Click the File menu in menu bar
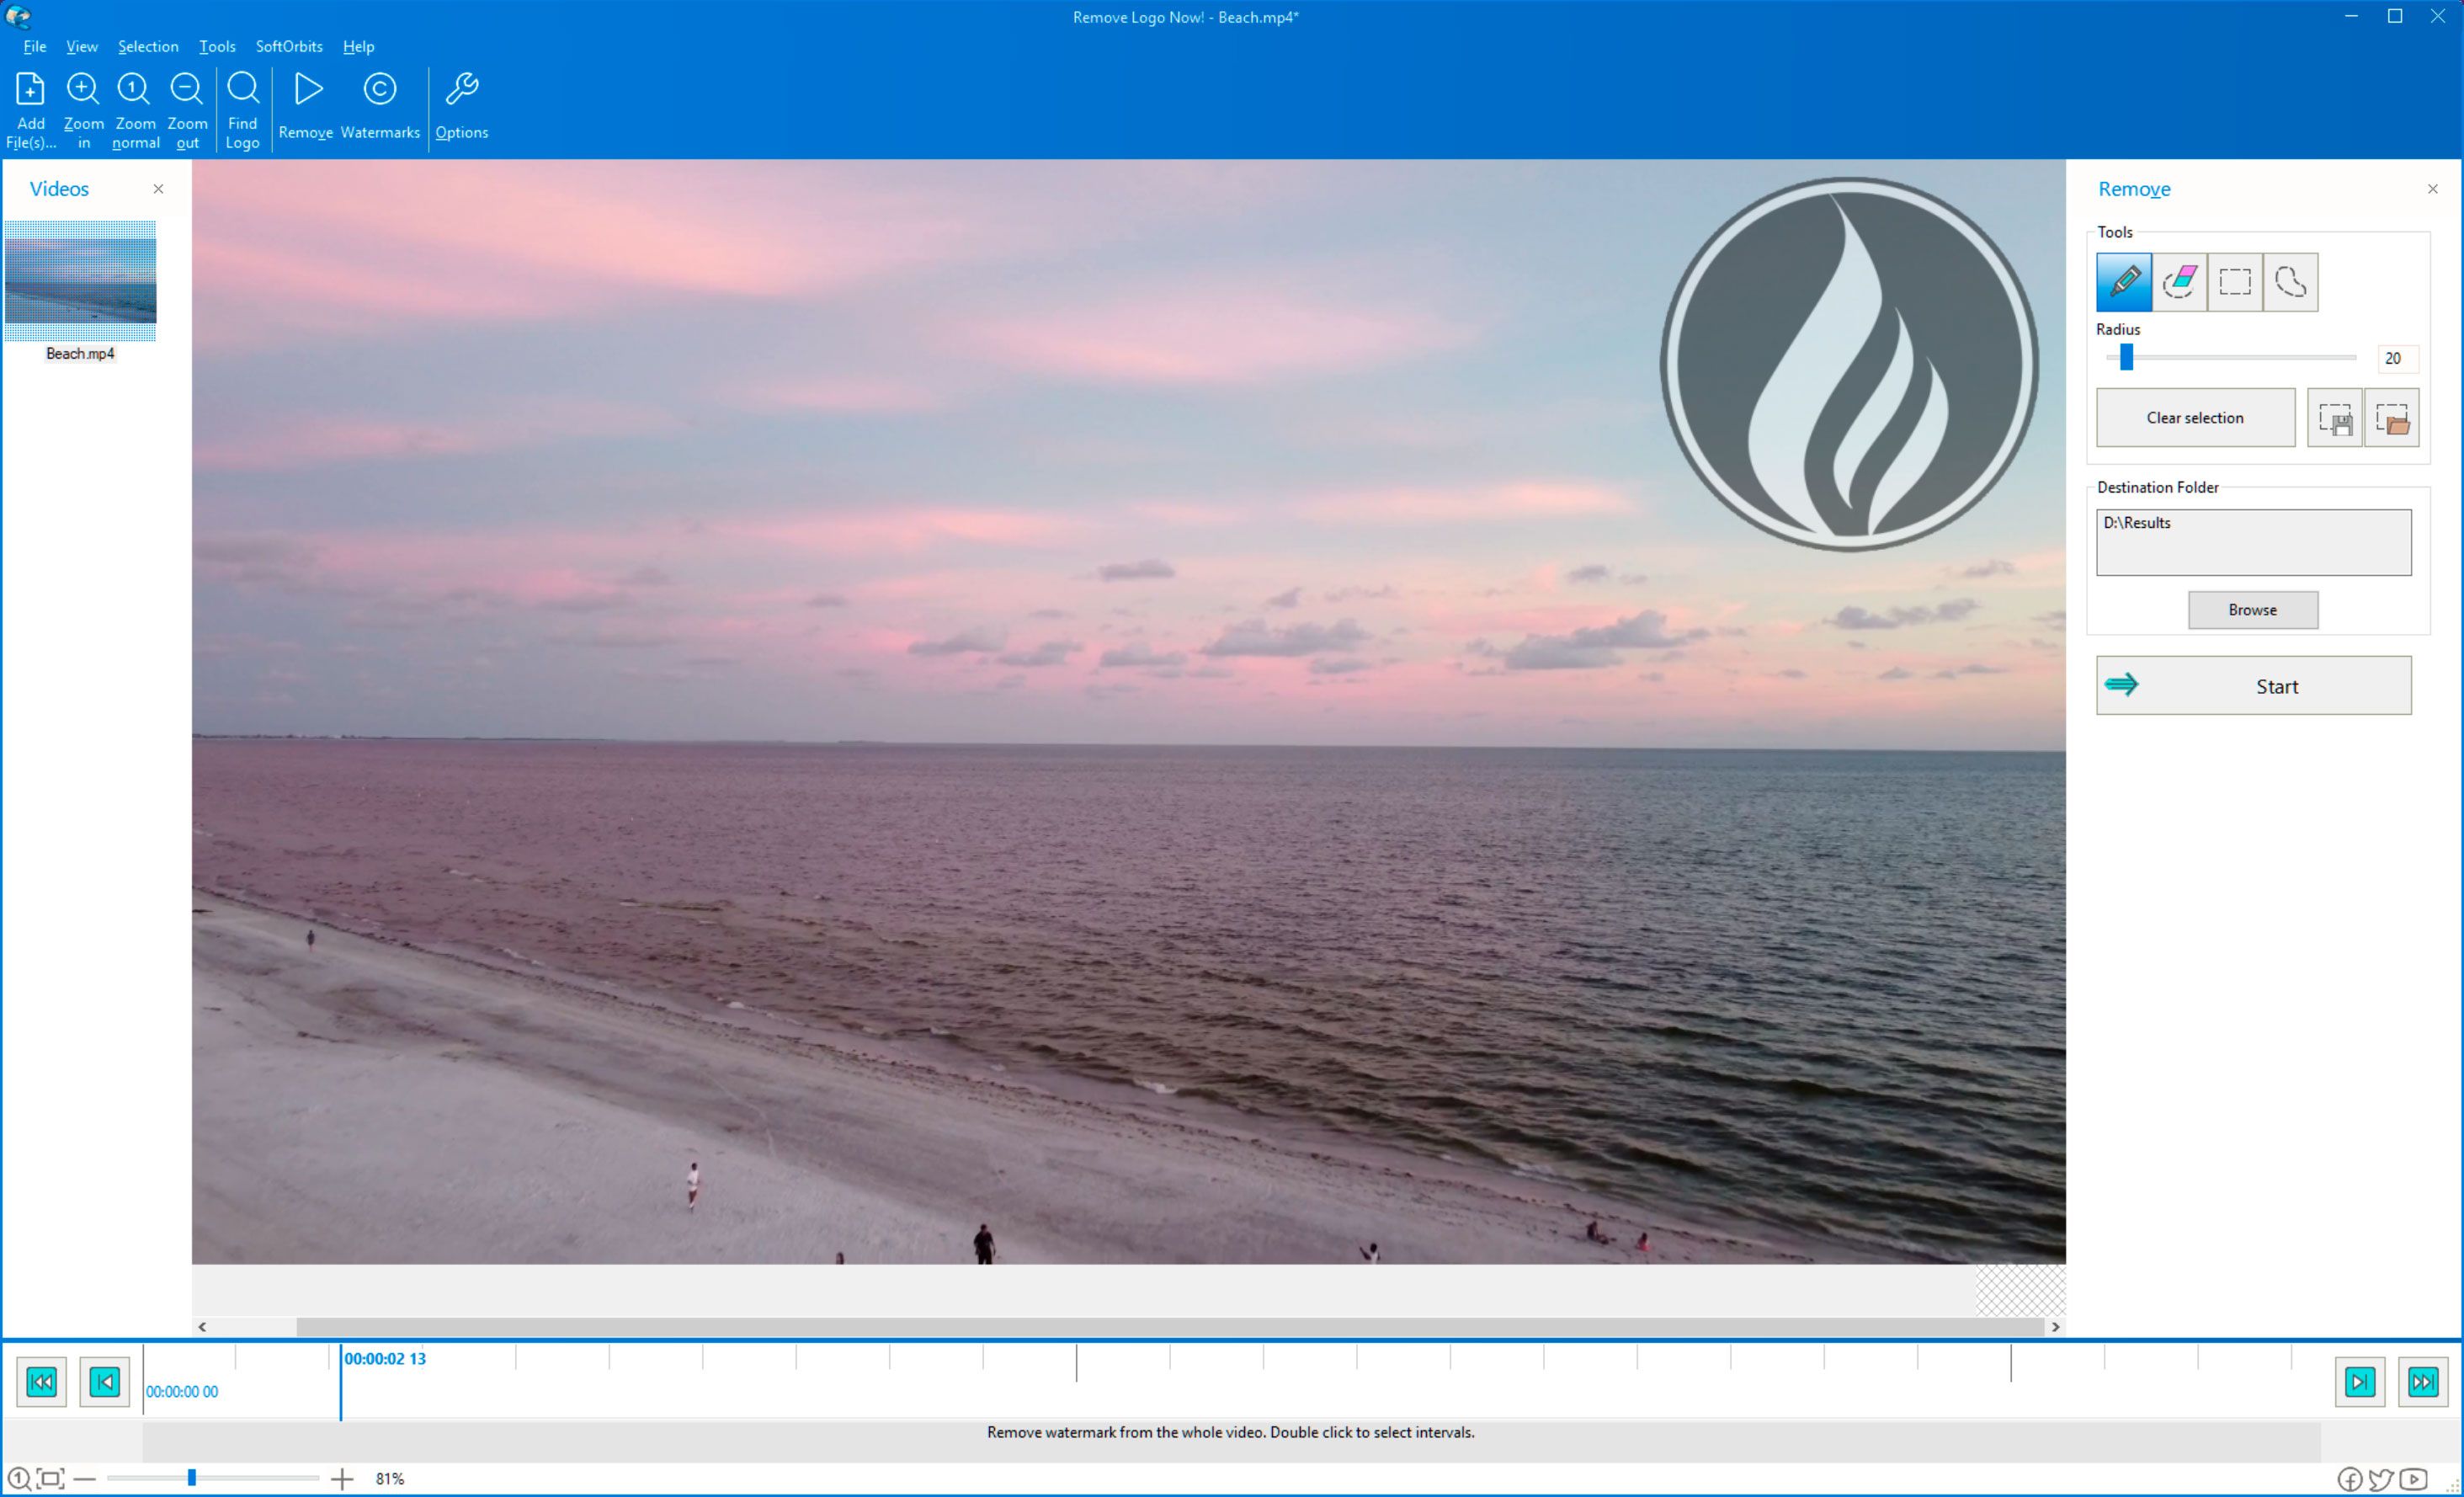The height and width of the screenshot is (1497, 2464). pos(35,47)
